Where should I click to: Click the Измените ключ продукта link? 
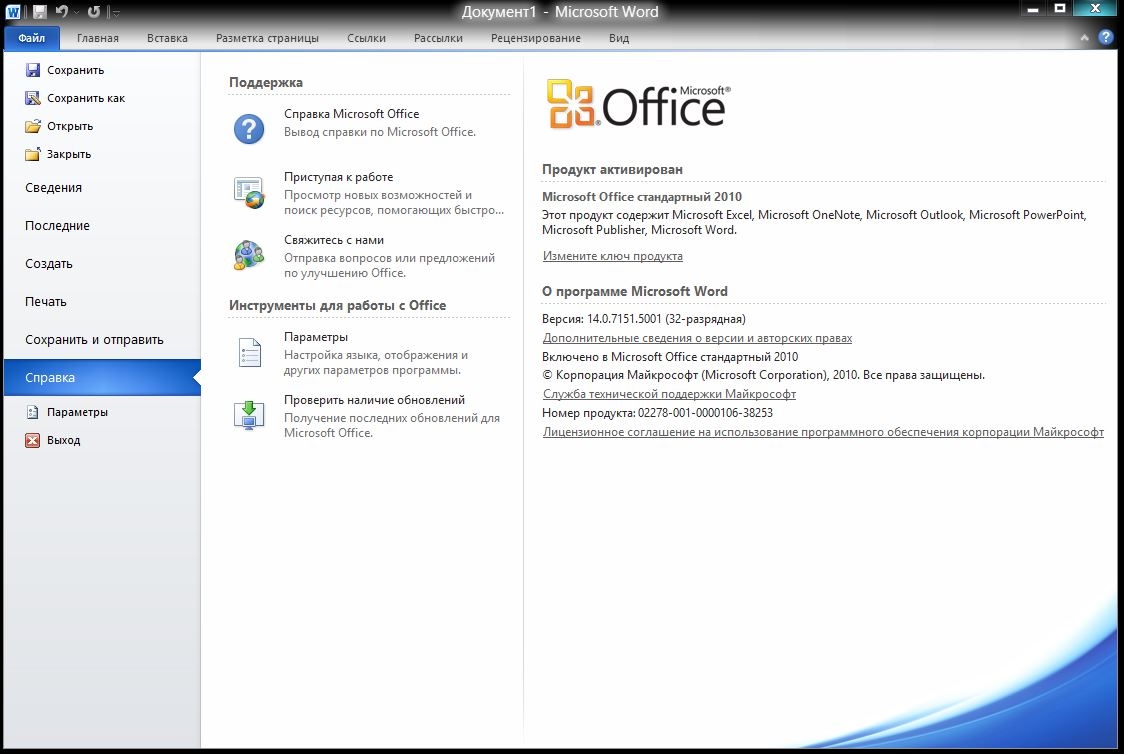point(612,256)
